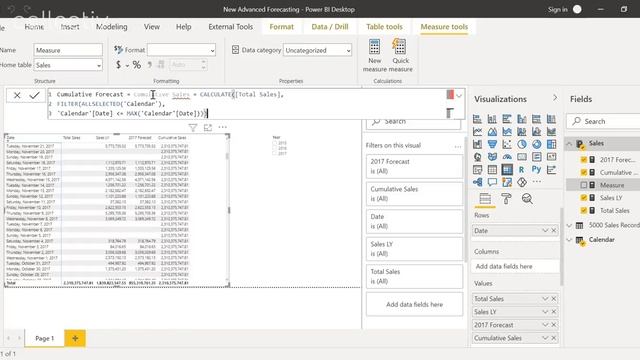Expand the 5000 Sales Records table
The image size is (640, 360).
(569, 225)
